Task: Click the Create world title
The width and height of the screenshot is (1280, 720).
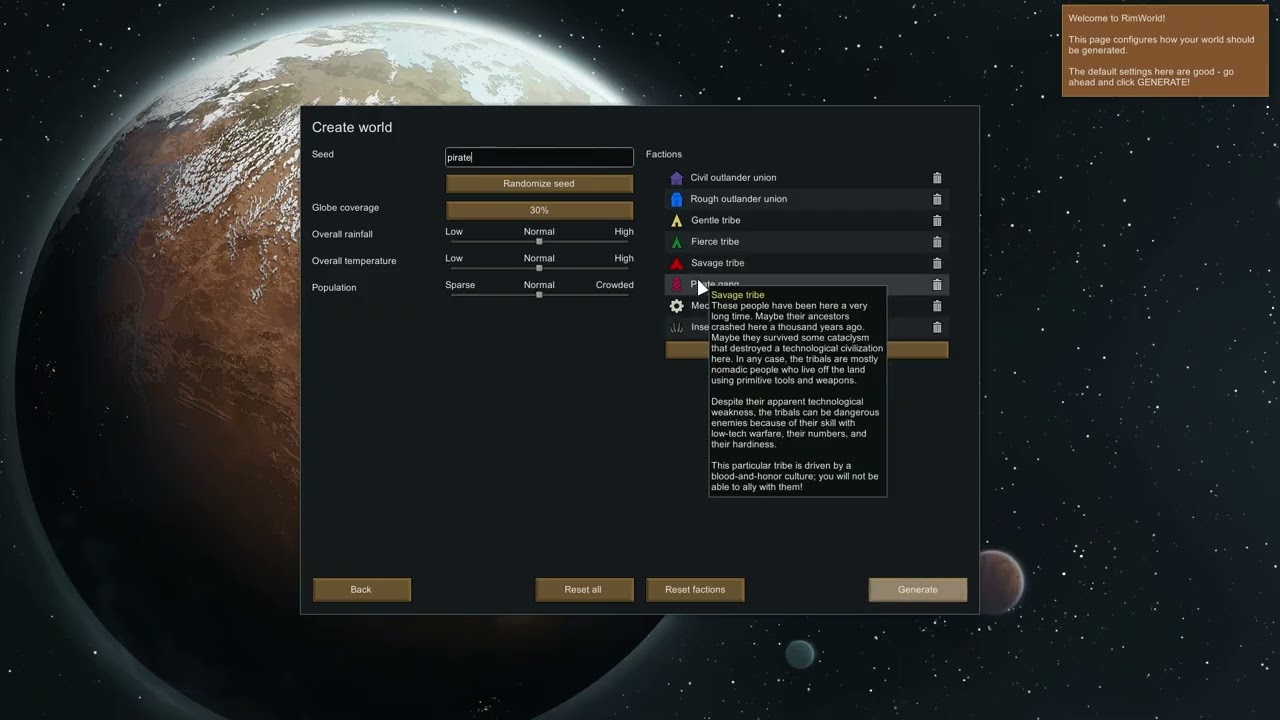Action: 352,127
